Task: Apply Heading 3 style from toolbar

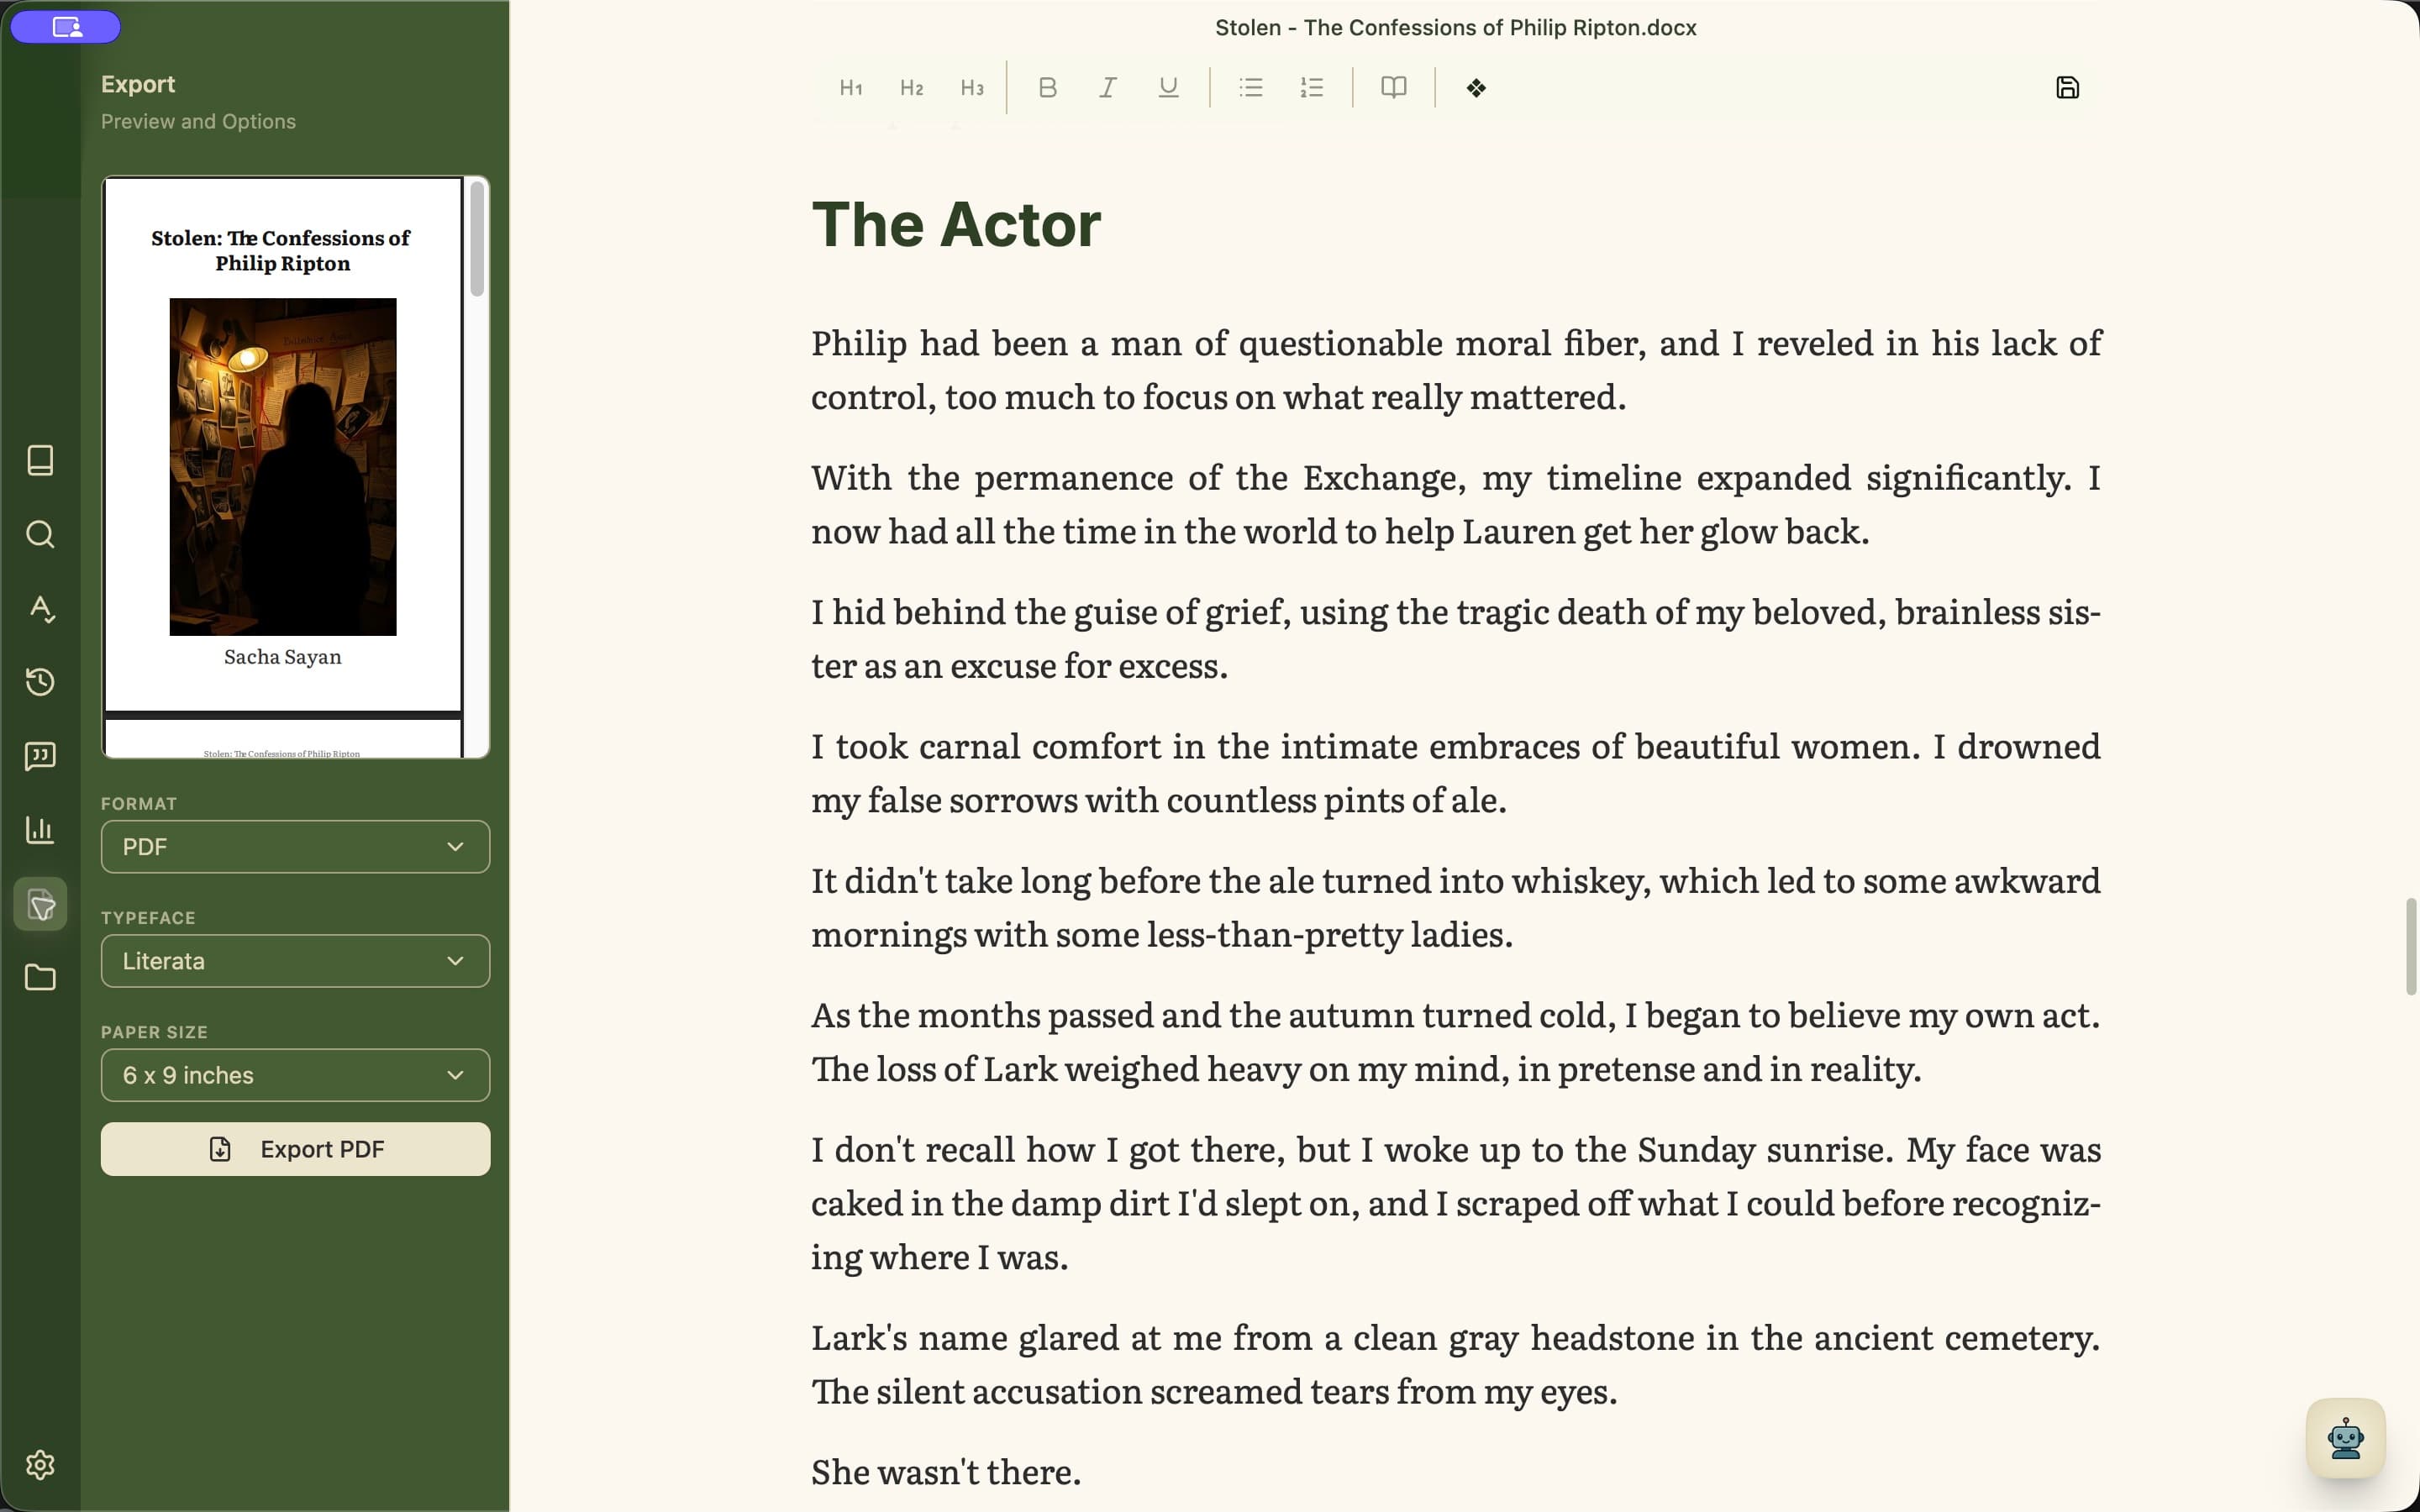Action: 972,88
